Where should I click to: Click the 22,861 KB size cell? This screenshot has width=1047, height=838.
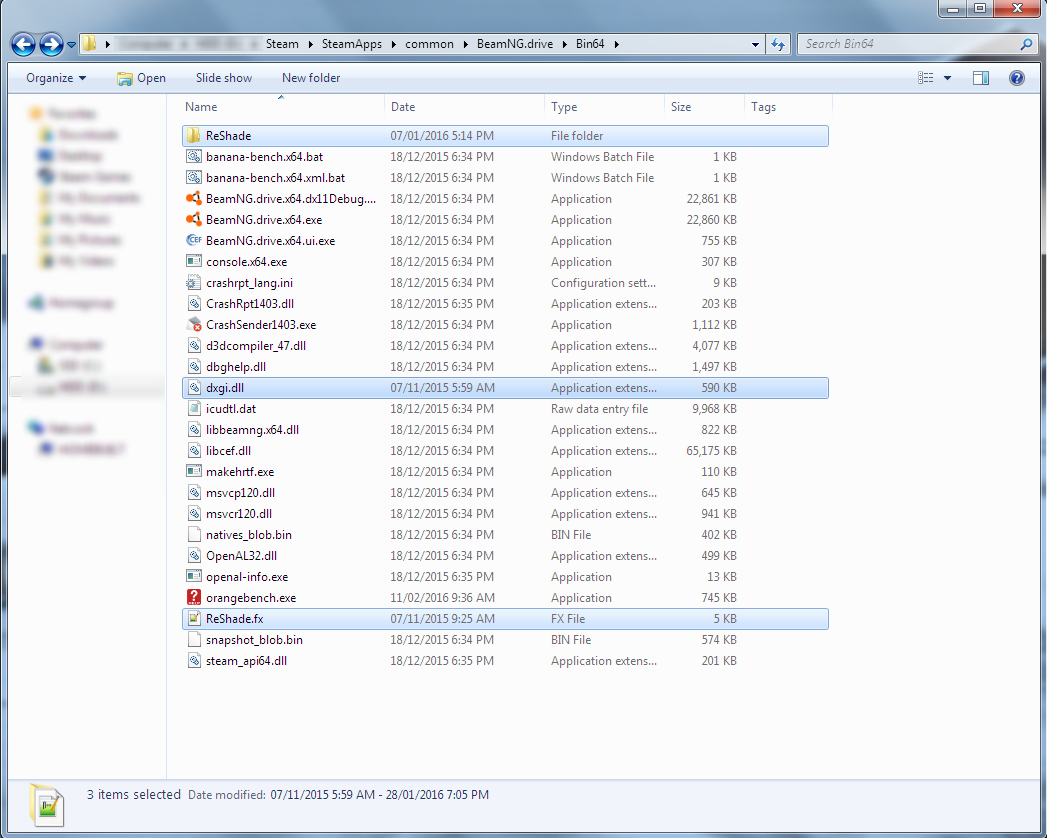pyautogui.click(x=712, y=199)
